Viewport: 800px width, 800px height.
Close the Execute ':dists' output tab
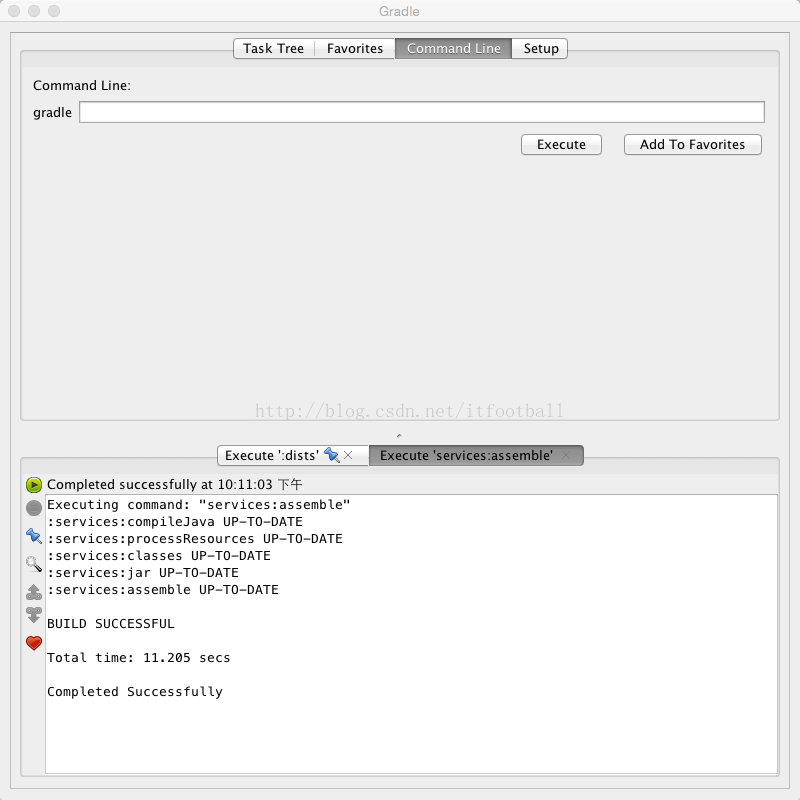348,455
